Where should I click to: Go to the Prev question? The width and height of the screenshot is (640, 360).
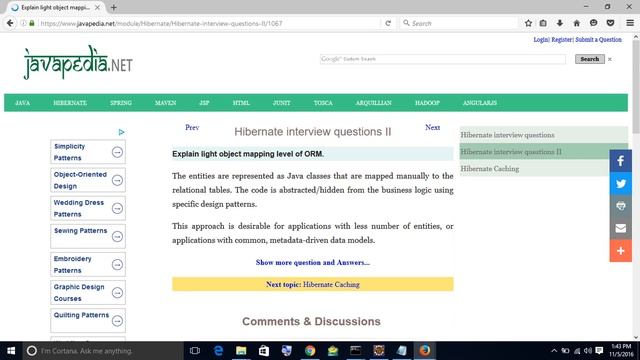click(x=192, y=127)
